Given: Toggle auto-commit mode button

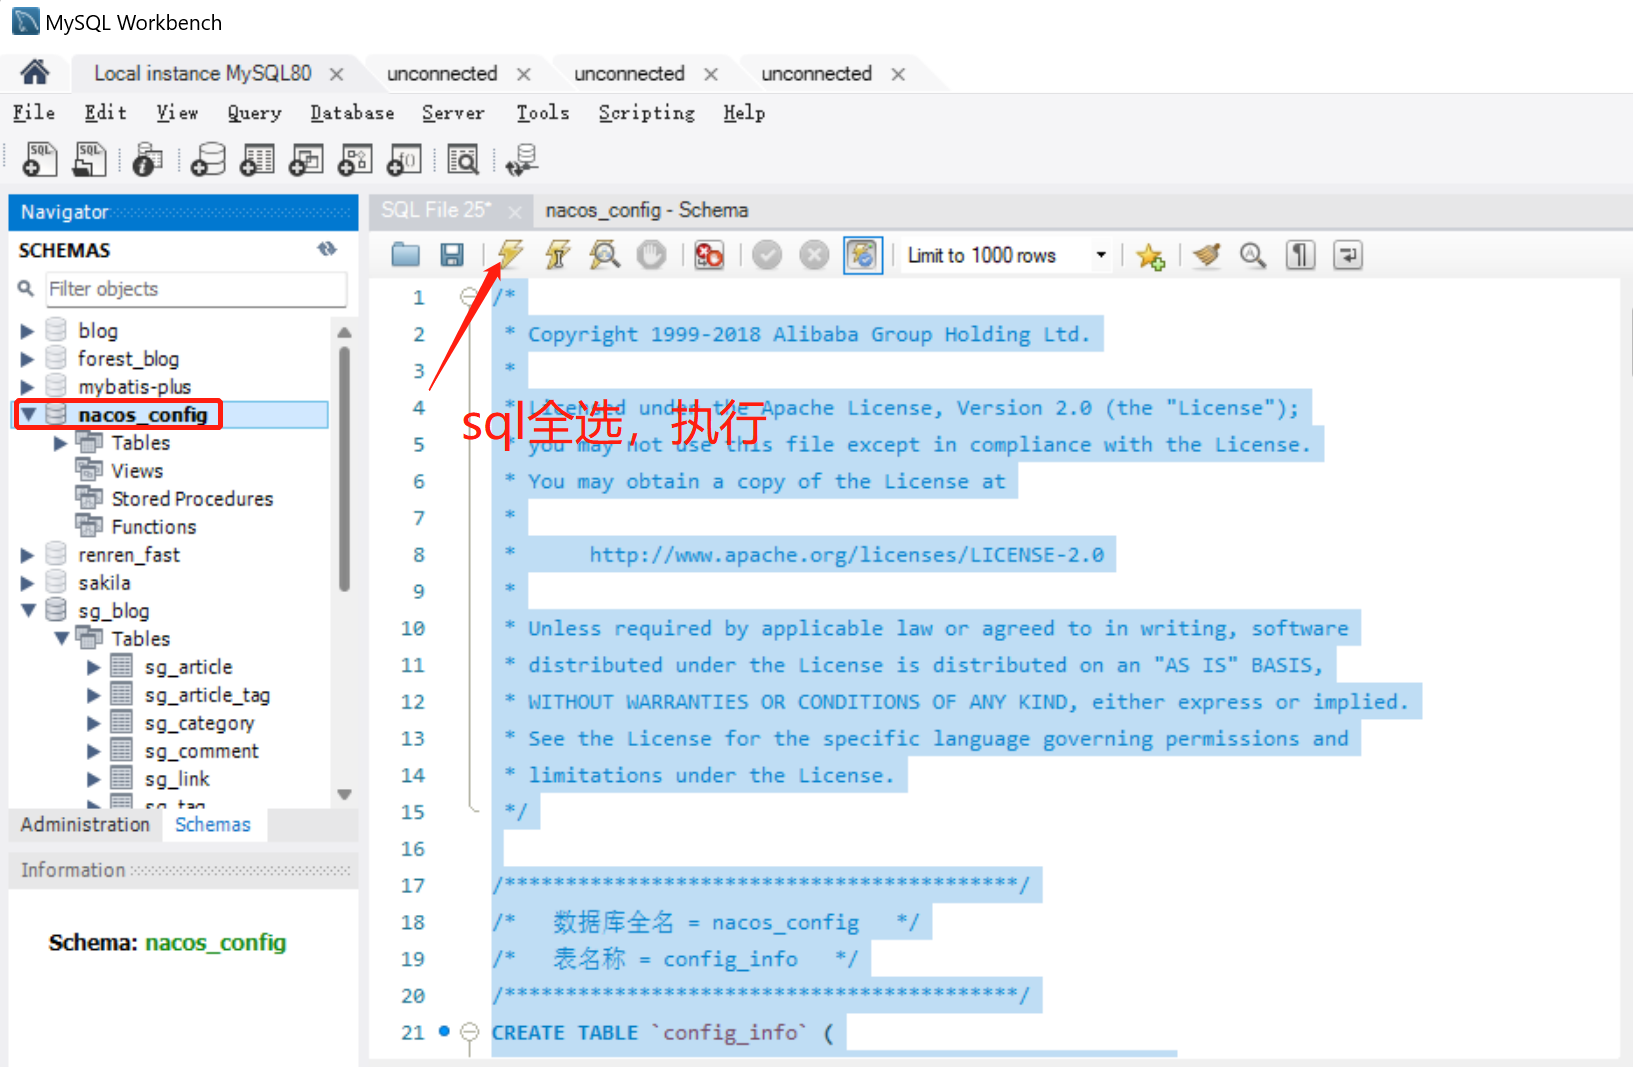Looking at the screenshot, I should 862,255.
